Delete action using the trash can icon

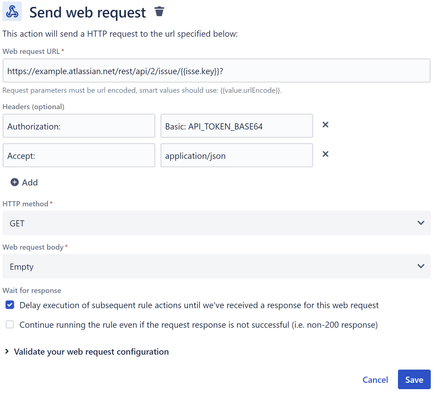tap(159, 11)
